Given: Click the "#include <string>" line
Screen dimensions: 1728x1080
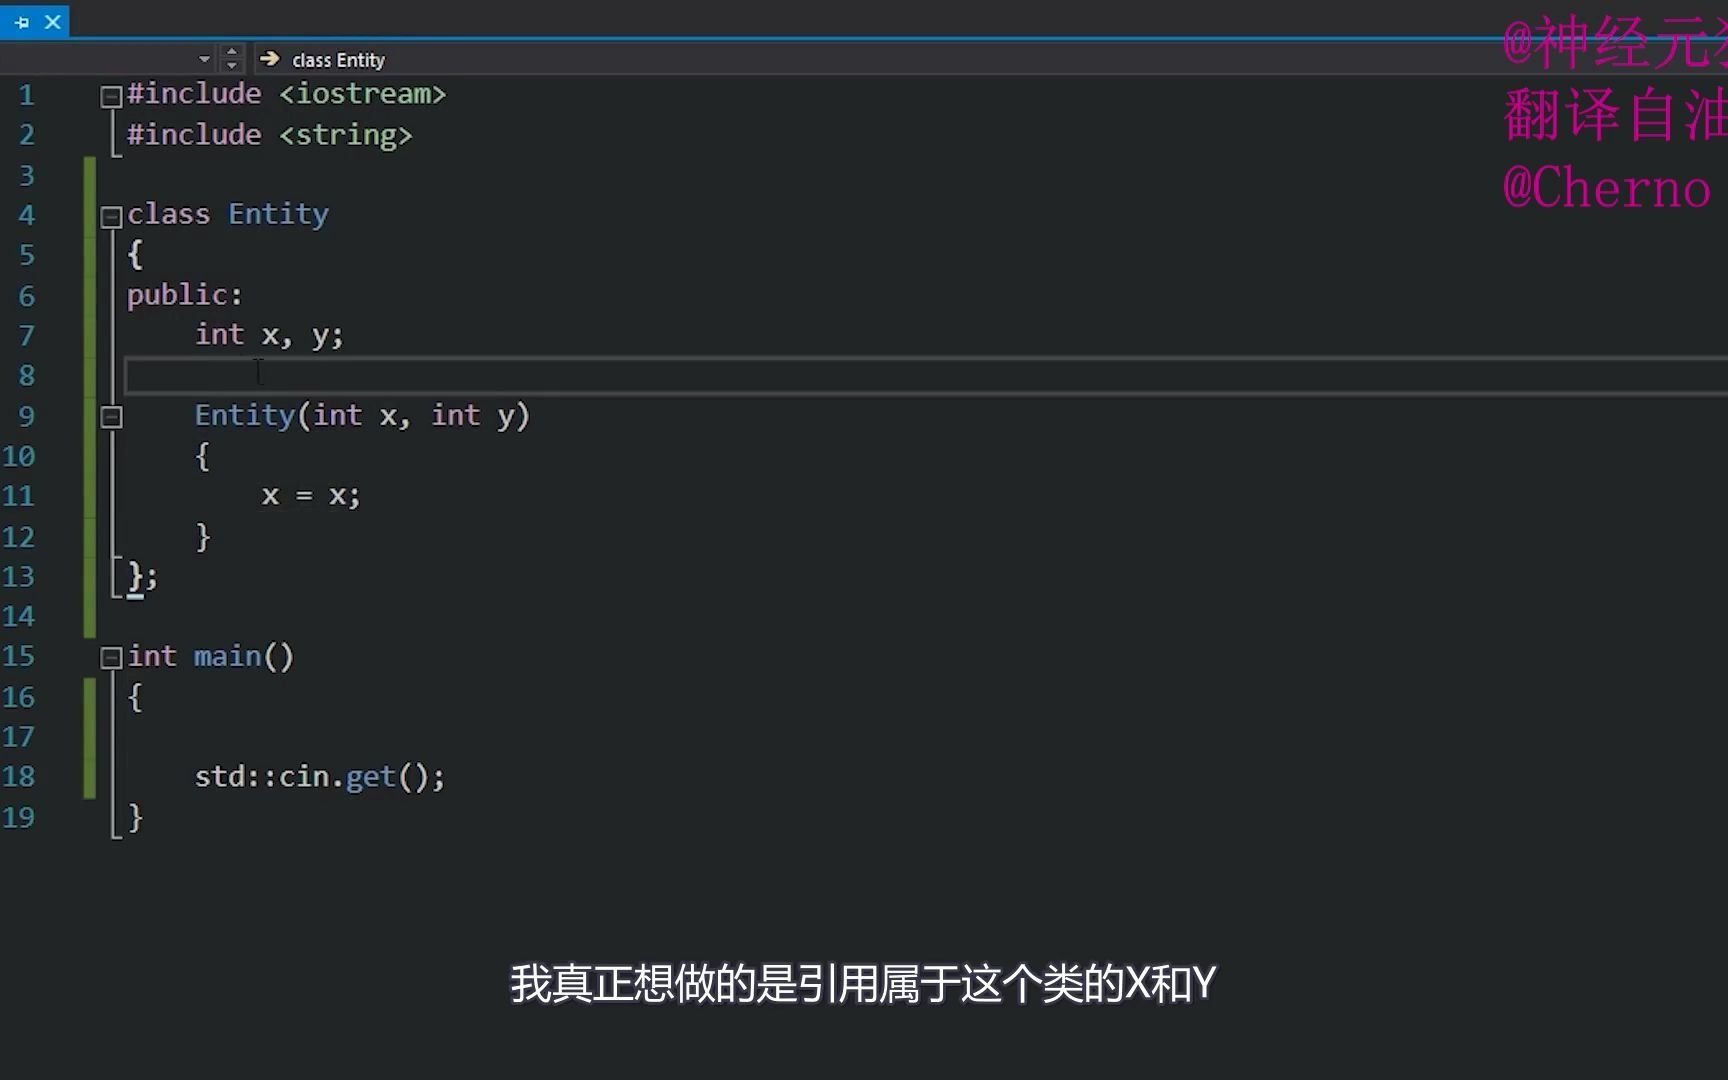Looking at the screenshot, I should coord(269,134).
